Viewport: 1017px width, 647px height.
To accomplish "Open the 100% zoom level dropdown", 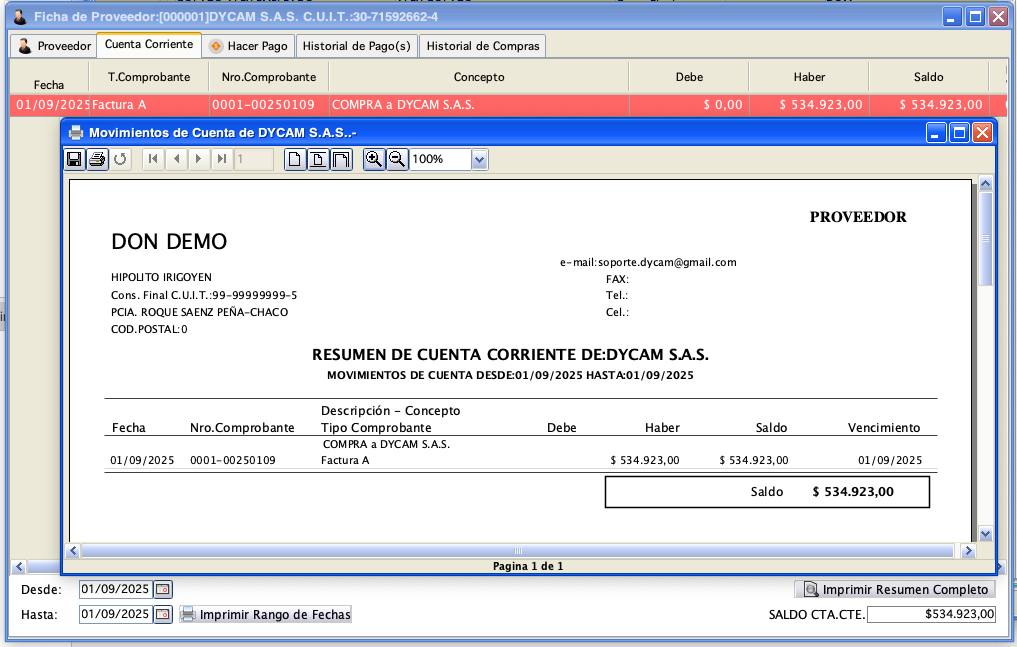I will [479, 159].
